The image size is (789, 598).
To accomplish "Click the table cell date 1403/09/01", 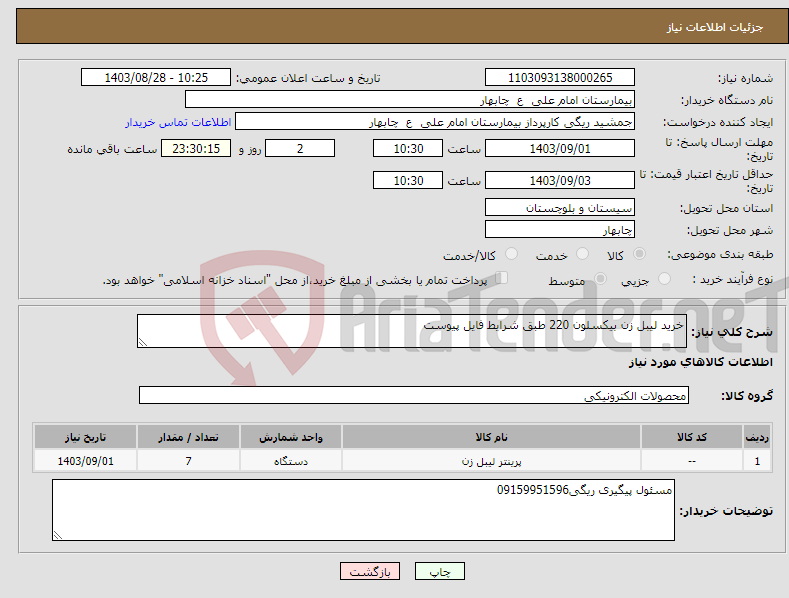I will 86,461.
